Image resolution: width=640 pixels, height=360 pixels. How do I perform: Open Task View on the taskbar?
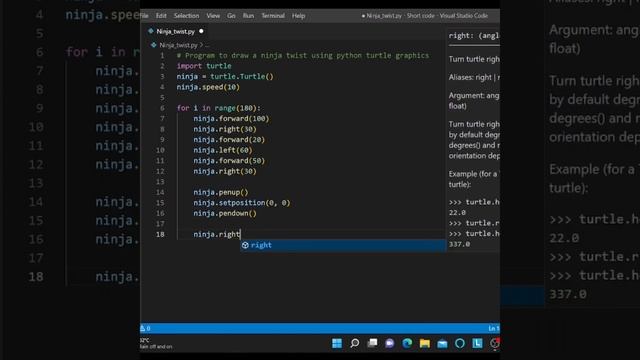(x=372, y=343)
